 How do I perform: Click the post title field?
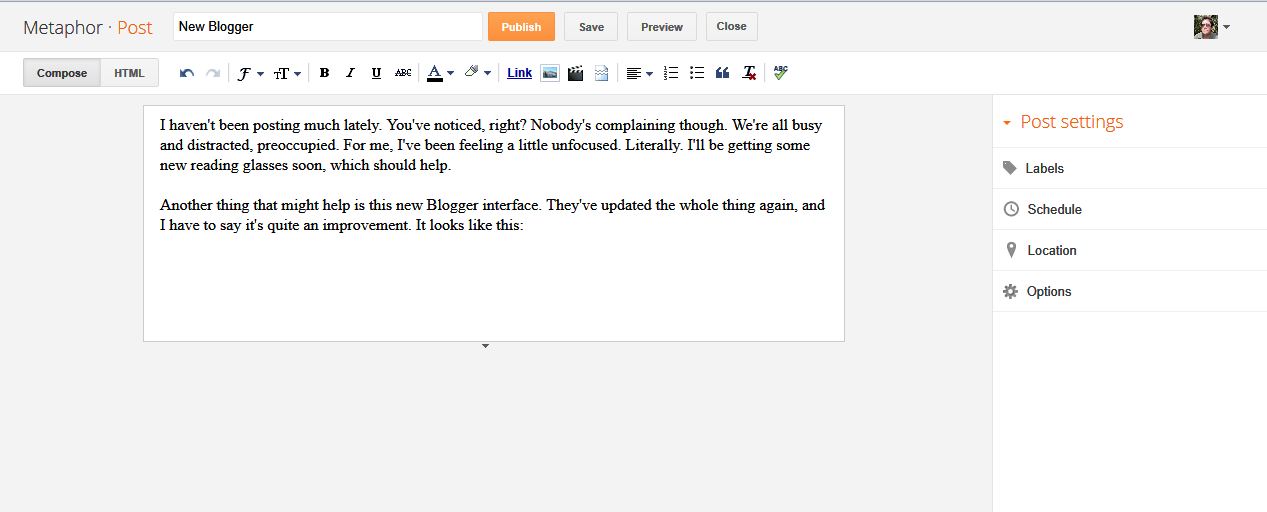[328, 27]
